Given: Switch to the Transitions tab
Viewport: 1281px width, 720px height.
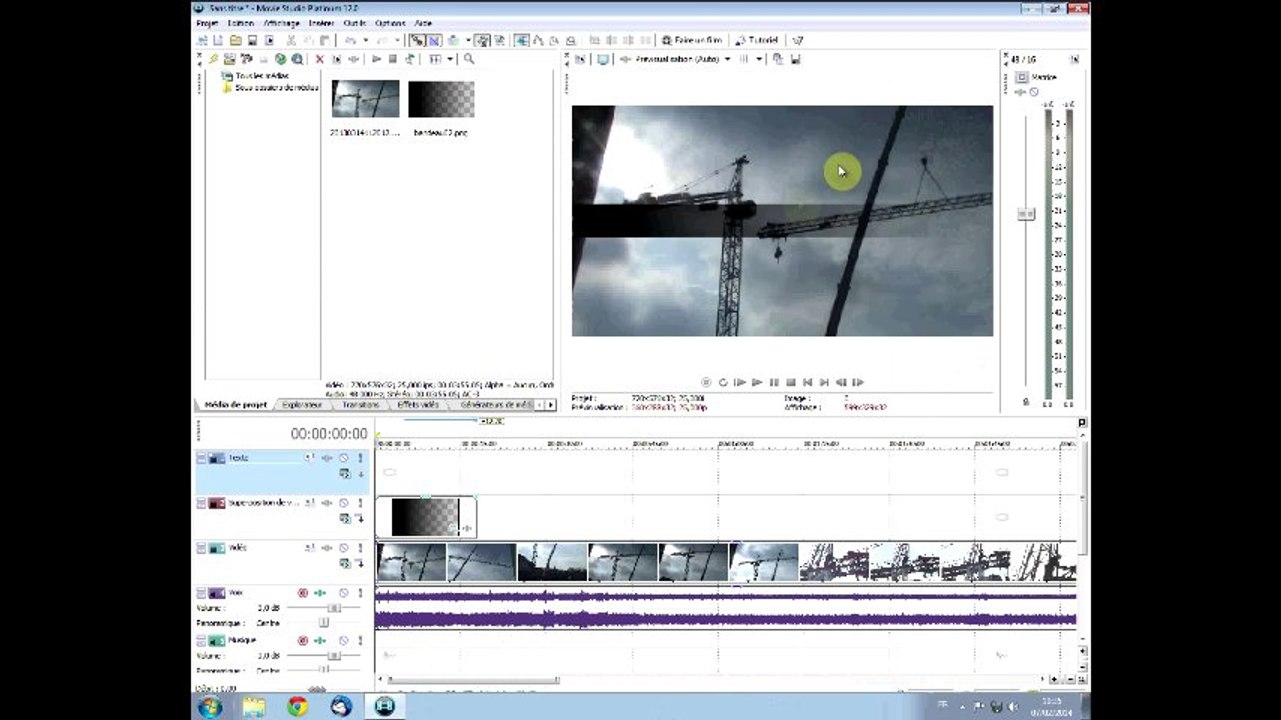Looking at the screenshot, I should [360, 405].
